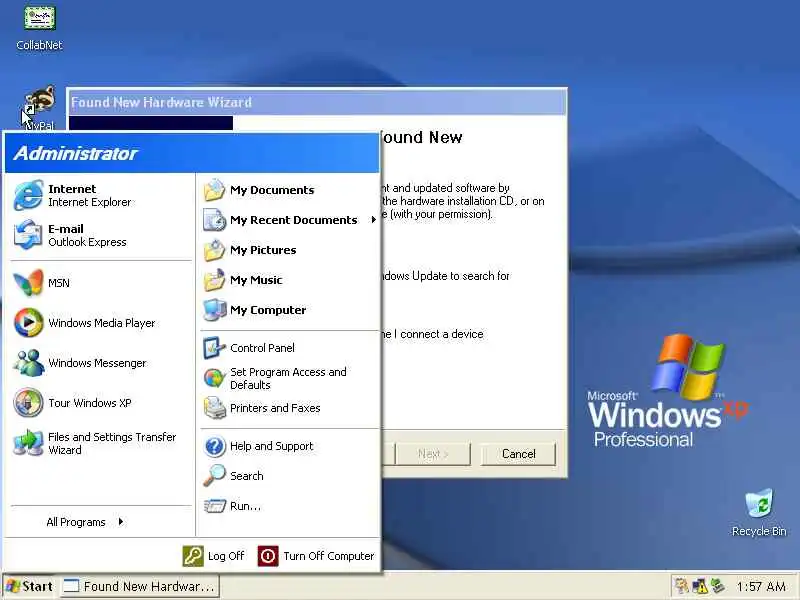The image size is (800, 600).
Task: Open the My Pictures folder icon
Action: (x=214, y=250)
